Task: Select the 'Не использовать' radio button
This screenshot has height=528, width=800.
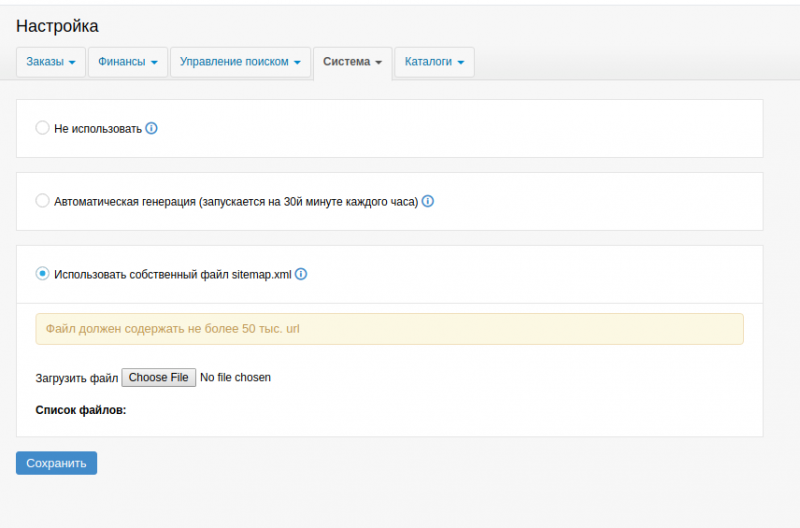Action: [42, 128]
